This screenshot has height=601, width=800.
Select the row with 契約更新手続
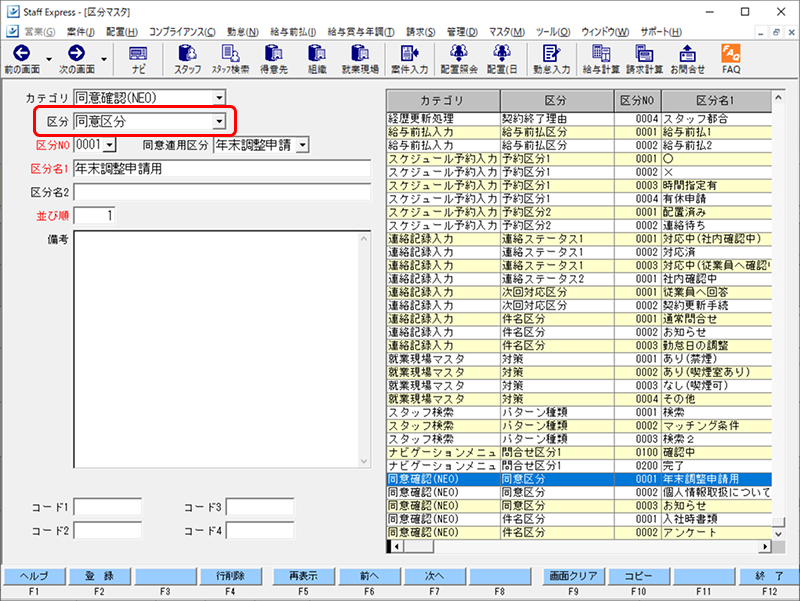click(579, 306)
